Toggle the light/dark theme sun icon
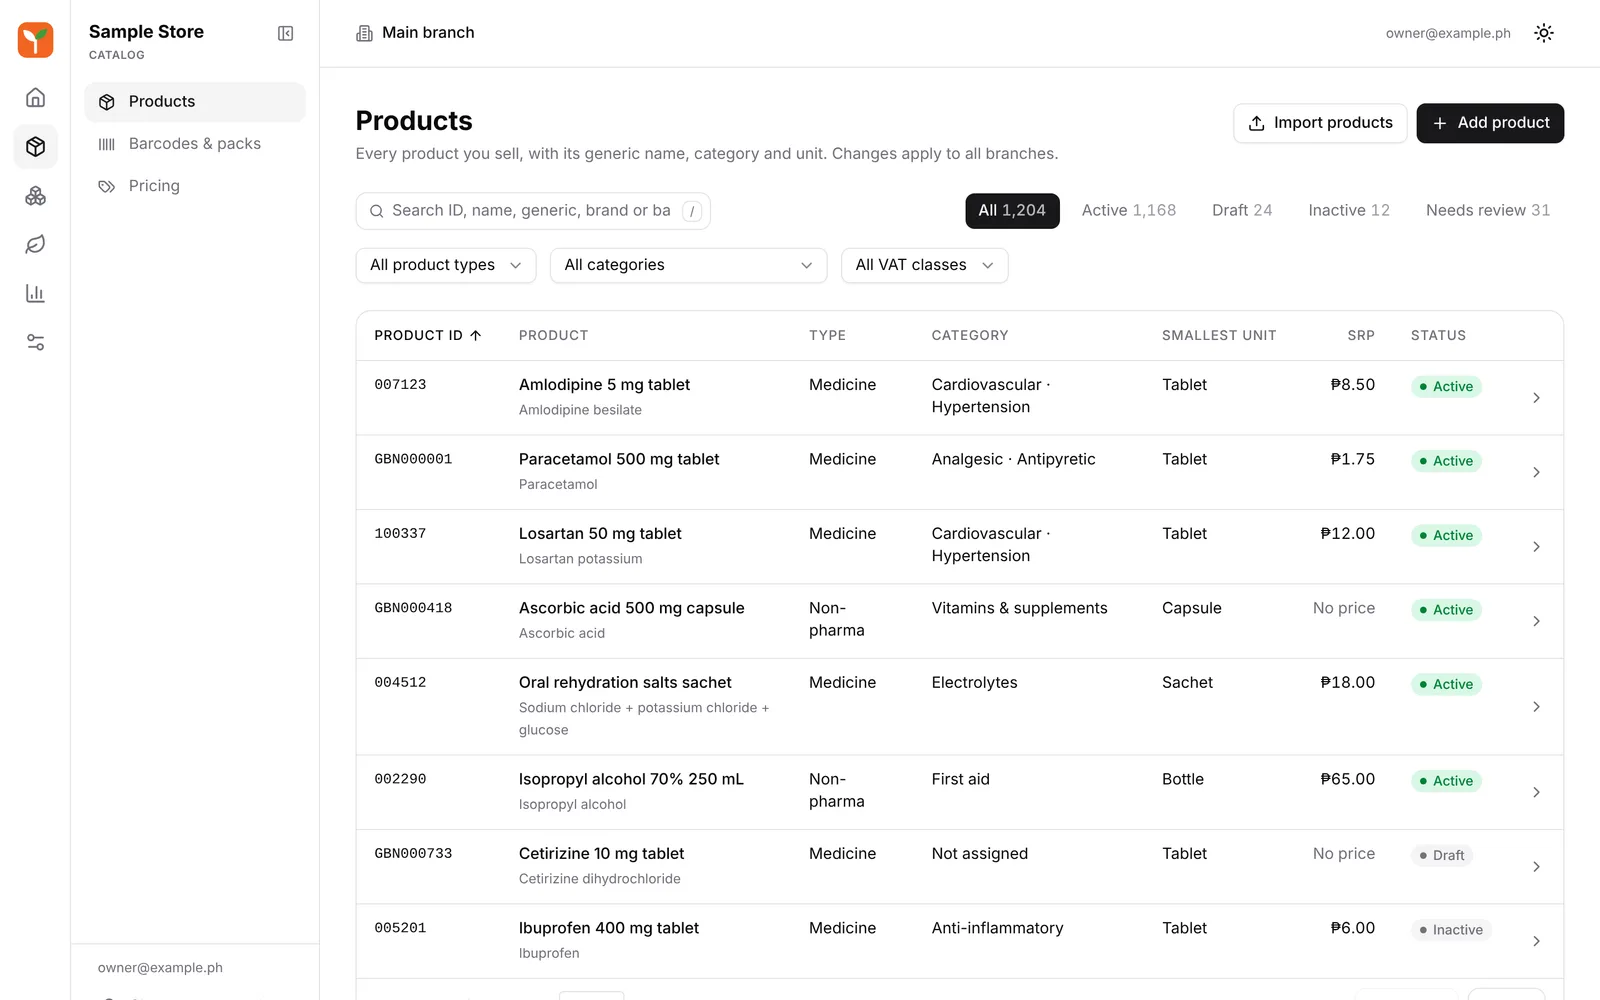This screenshot has height=1000, width=1600. point(1544,33)
